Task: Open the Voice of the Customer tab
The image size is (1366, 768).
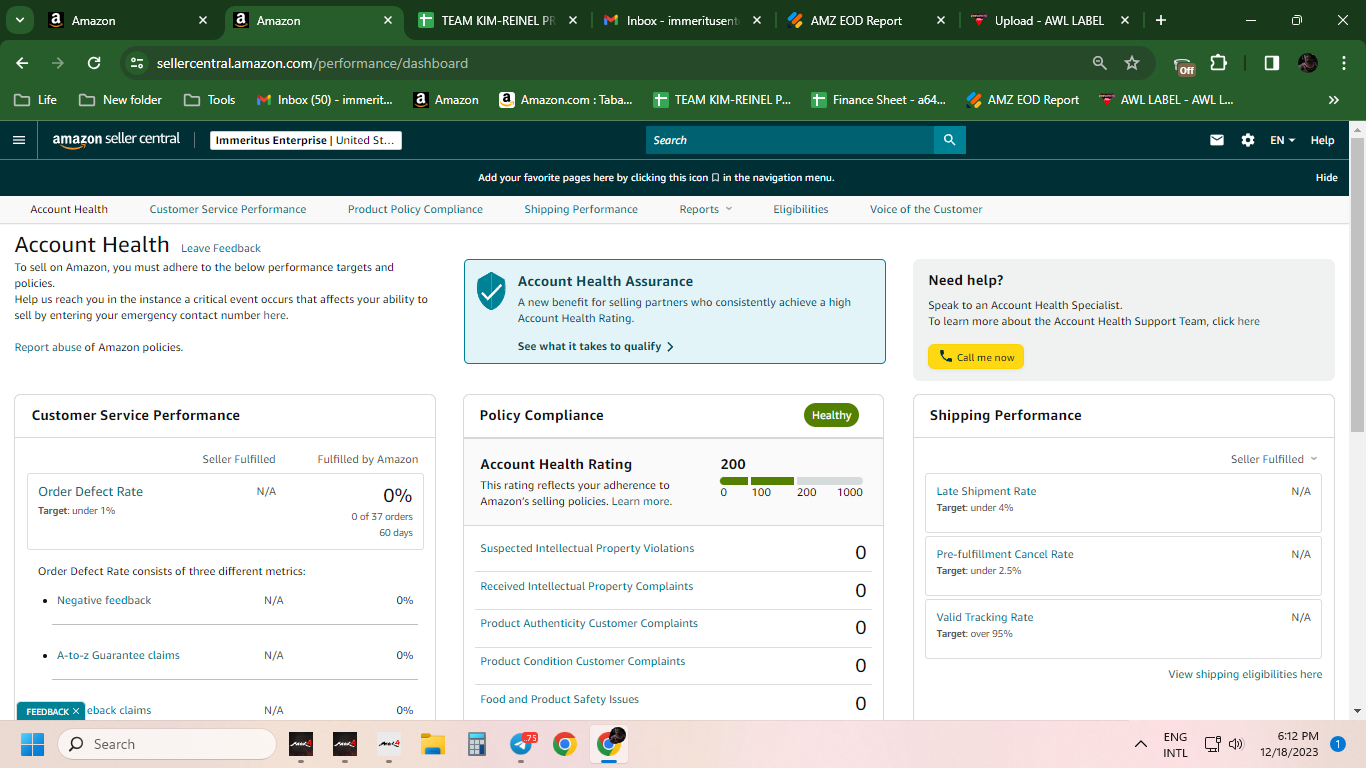Action: point(926,209)
